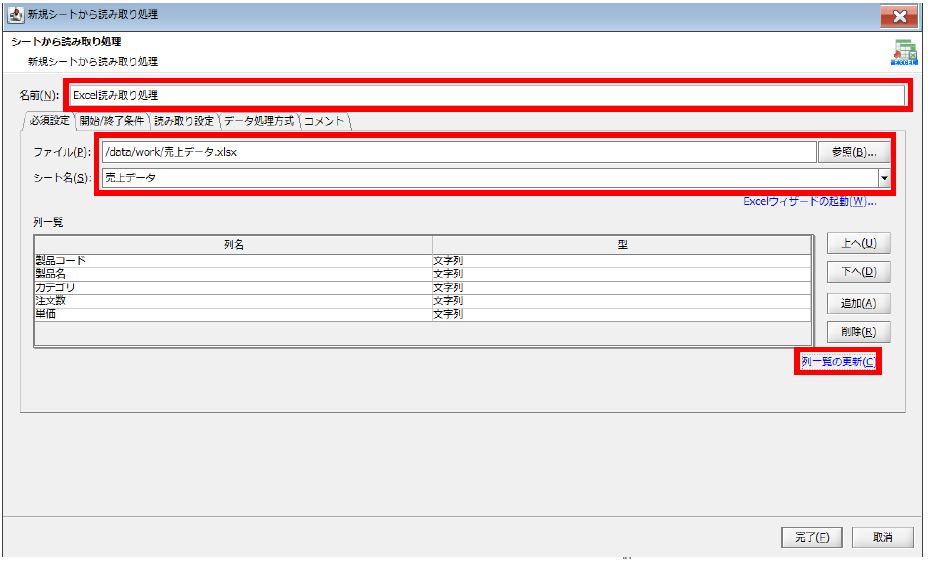Open the 読み取り設定 tab
The height and width of the screenshot is (562, 928).
pyautogui.click(x=184, y=121)
